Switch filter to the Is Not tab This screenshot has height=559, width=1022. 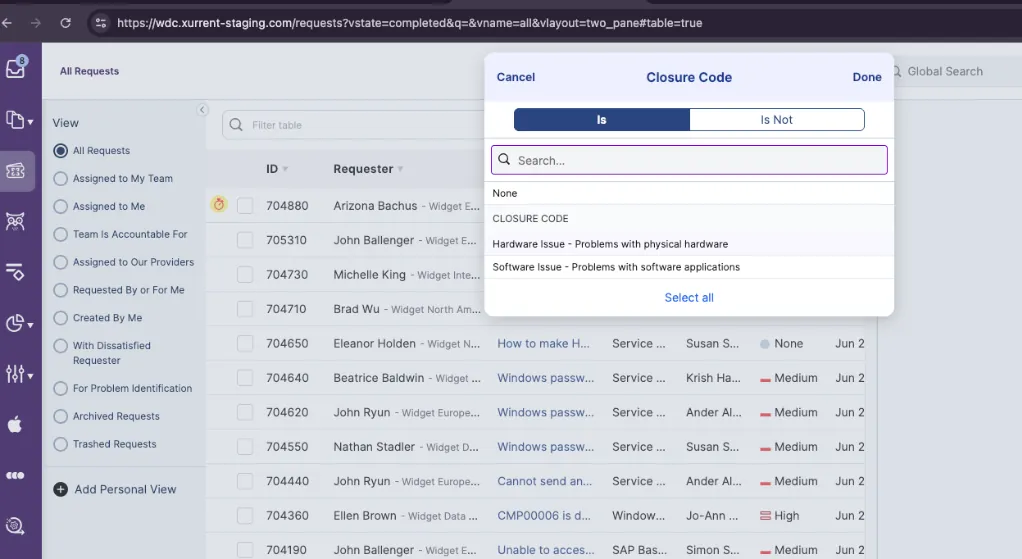777,120
